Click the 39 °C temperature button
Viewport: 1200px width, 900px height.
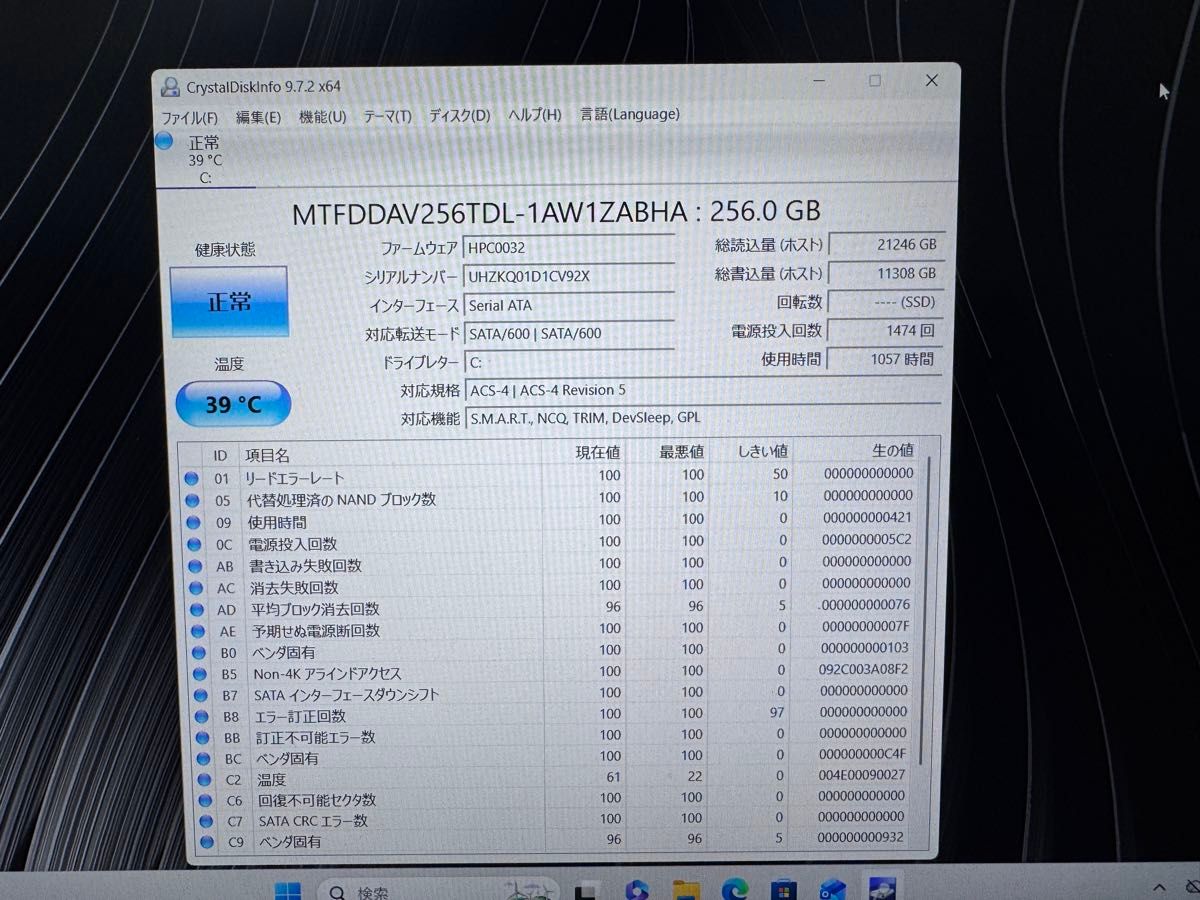[233, 404]
